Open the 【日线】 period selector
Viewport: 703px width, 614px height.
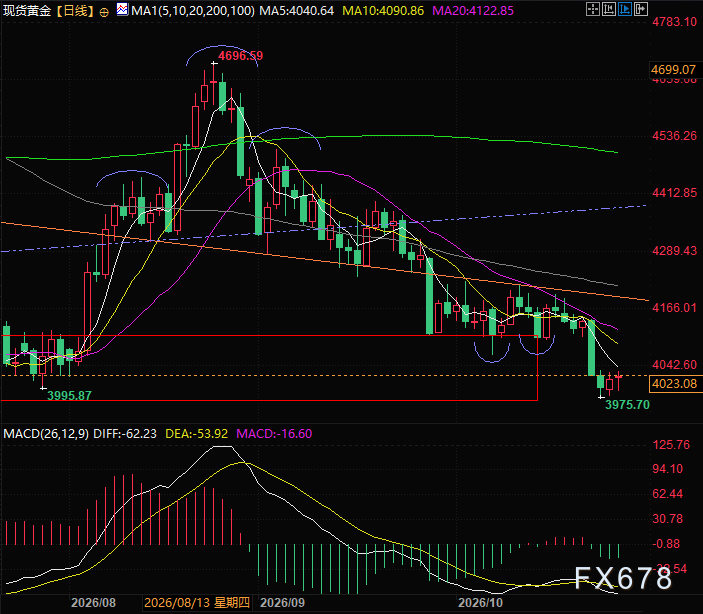click(x=75, y=11)
